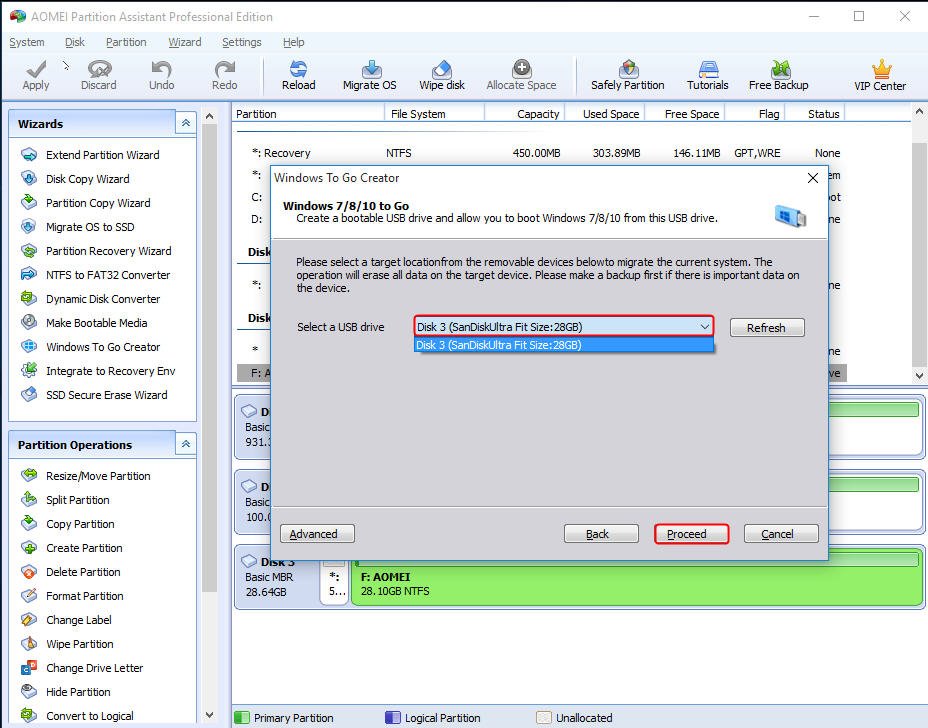Choose Disk 3 SanDiskUltra Fit list option
This screenshot has height=728, width=928.
click(563, 345)
